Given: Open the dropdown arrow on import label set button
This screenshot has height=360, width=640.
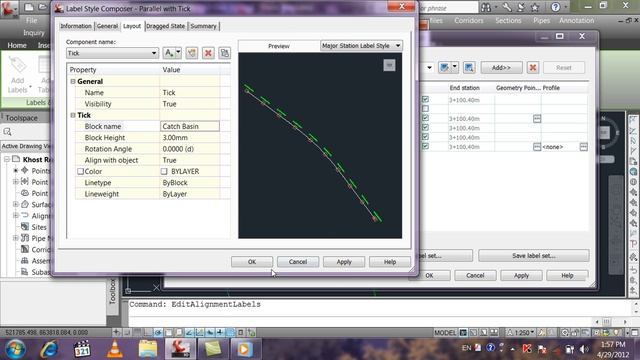Looking at the screenshot, I should click(454, 68).
